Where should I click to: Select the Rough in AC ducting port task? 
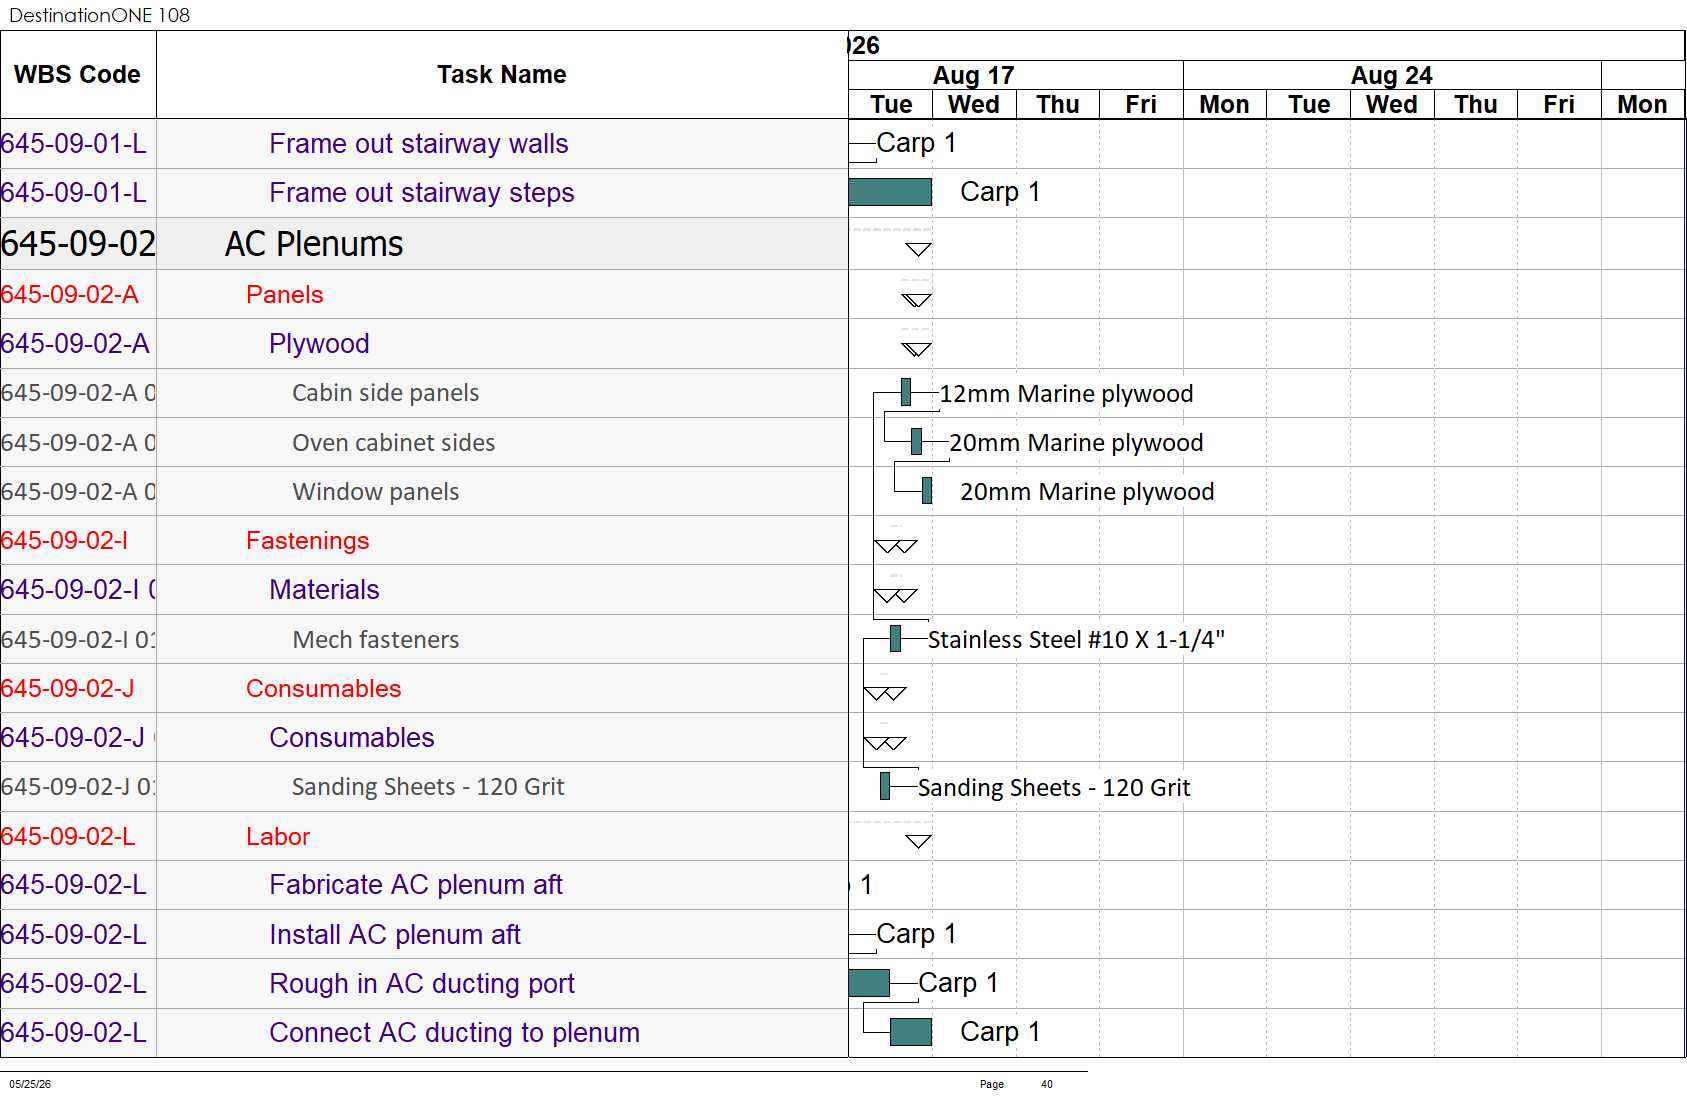[421, 984]
